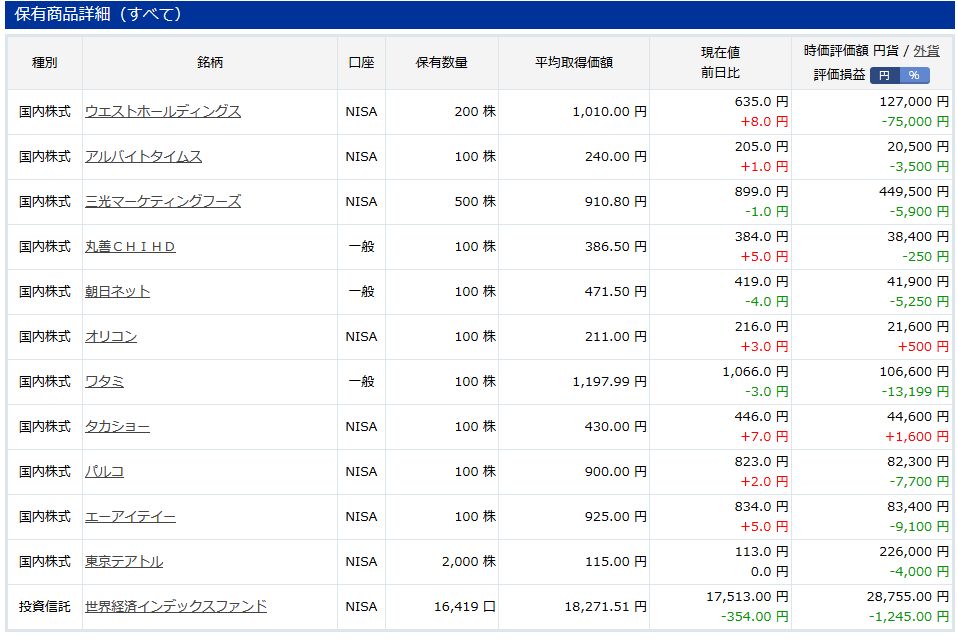Select the 200 株 quantity cell

(x=475, y=112)
